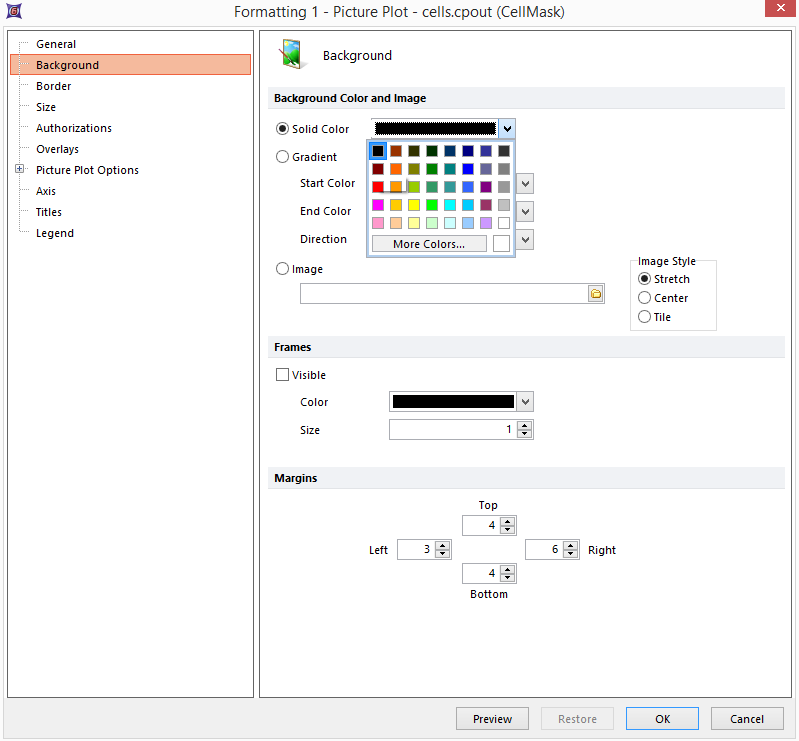Pick the black color swatch
Image resolution: width=799 pixels, height=741 pixels.
(x=378, y=151)
